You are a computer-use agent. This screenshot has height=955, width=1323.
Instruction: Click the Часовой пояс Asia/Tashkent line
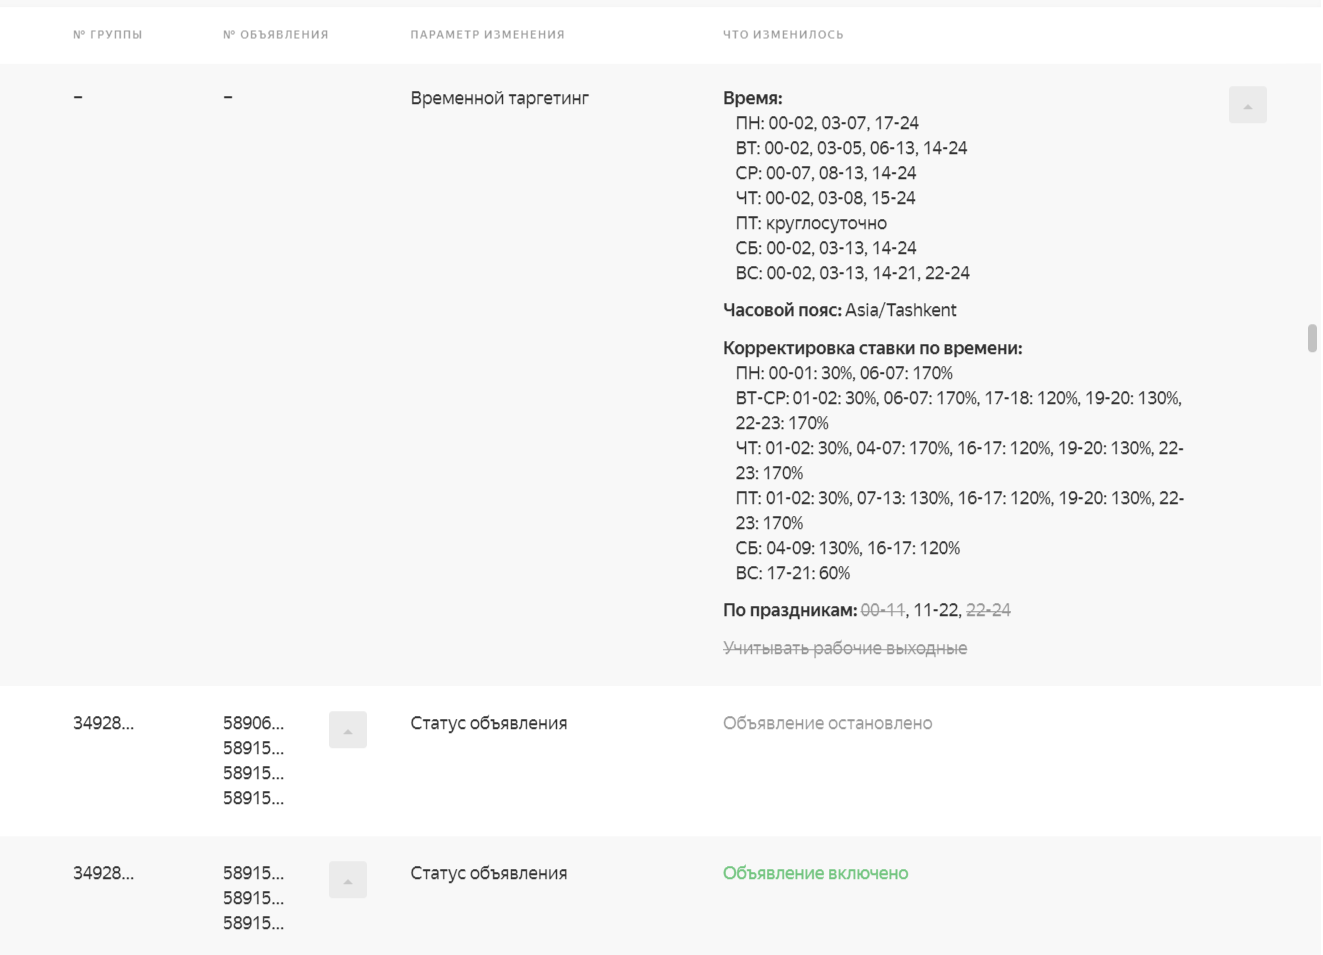[839, 310]
